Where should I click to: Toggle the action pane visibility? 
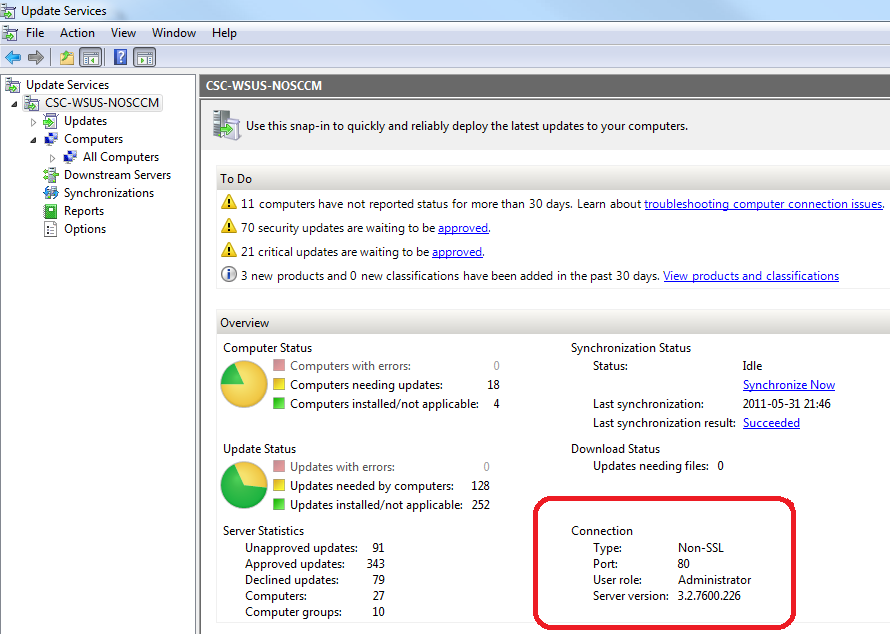(x=144, y=57)
